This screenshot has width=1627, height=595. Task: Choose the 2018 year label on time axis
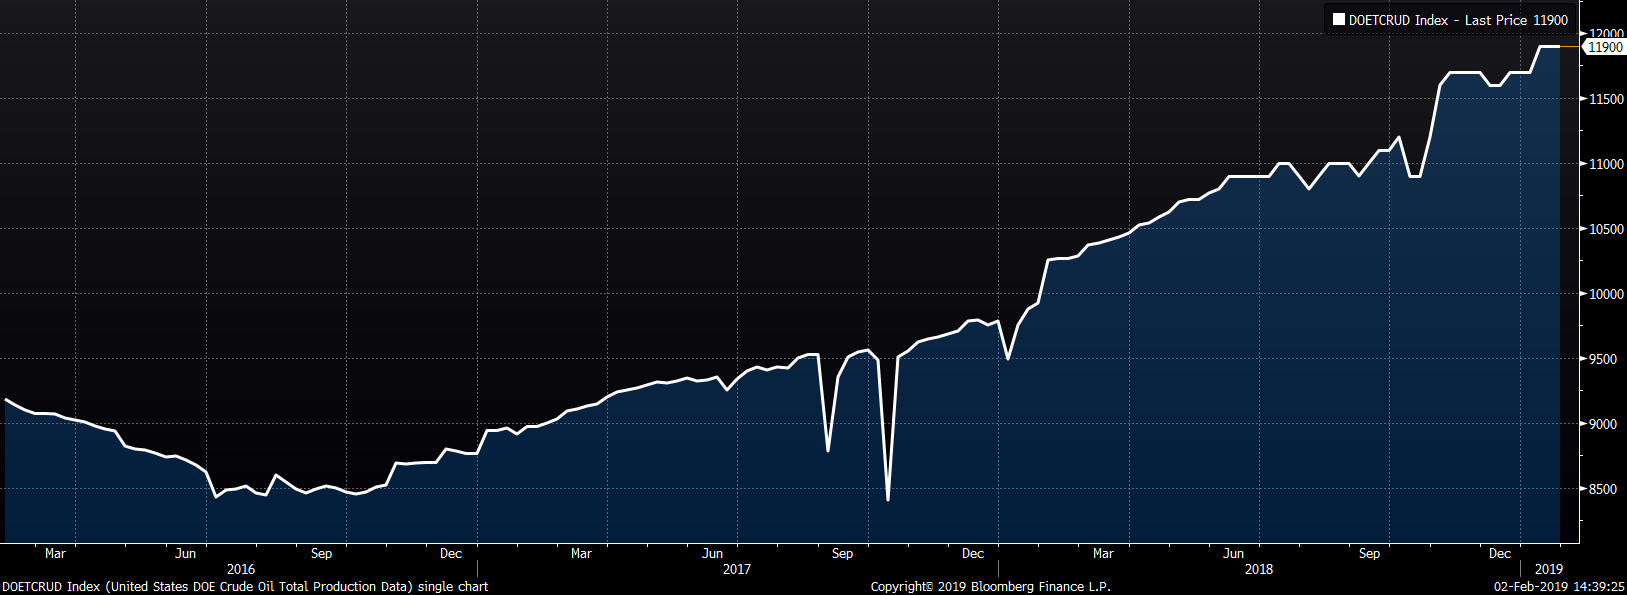(x=1259, y=569)
